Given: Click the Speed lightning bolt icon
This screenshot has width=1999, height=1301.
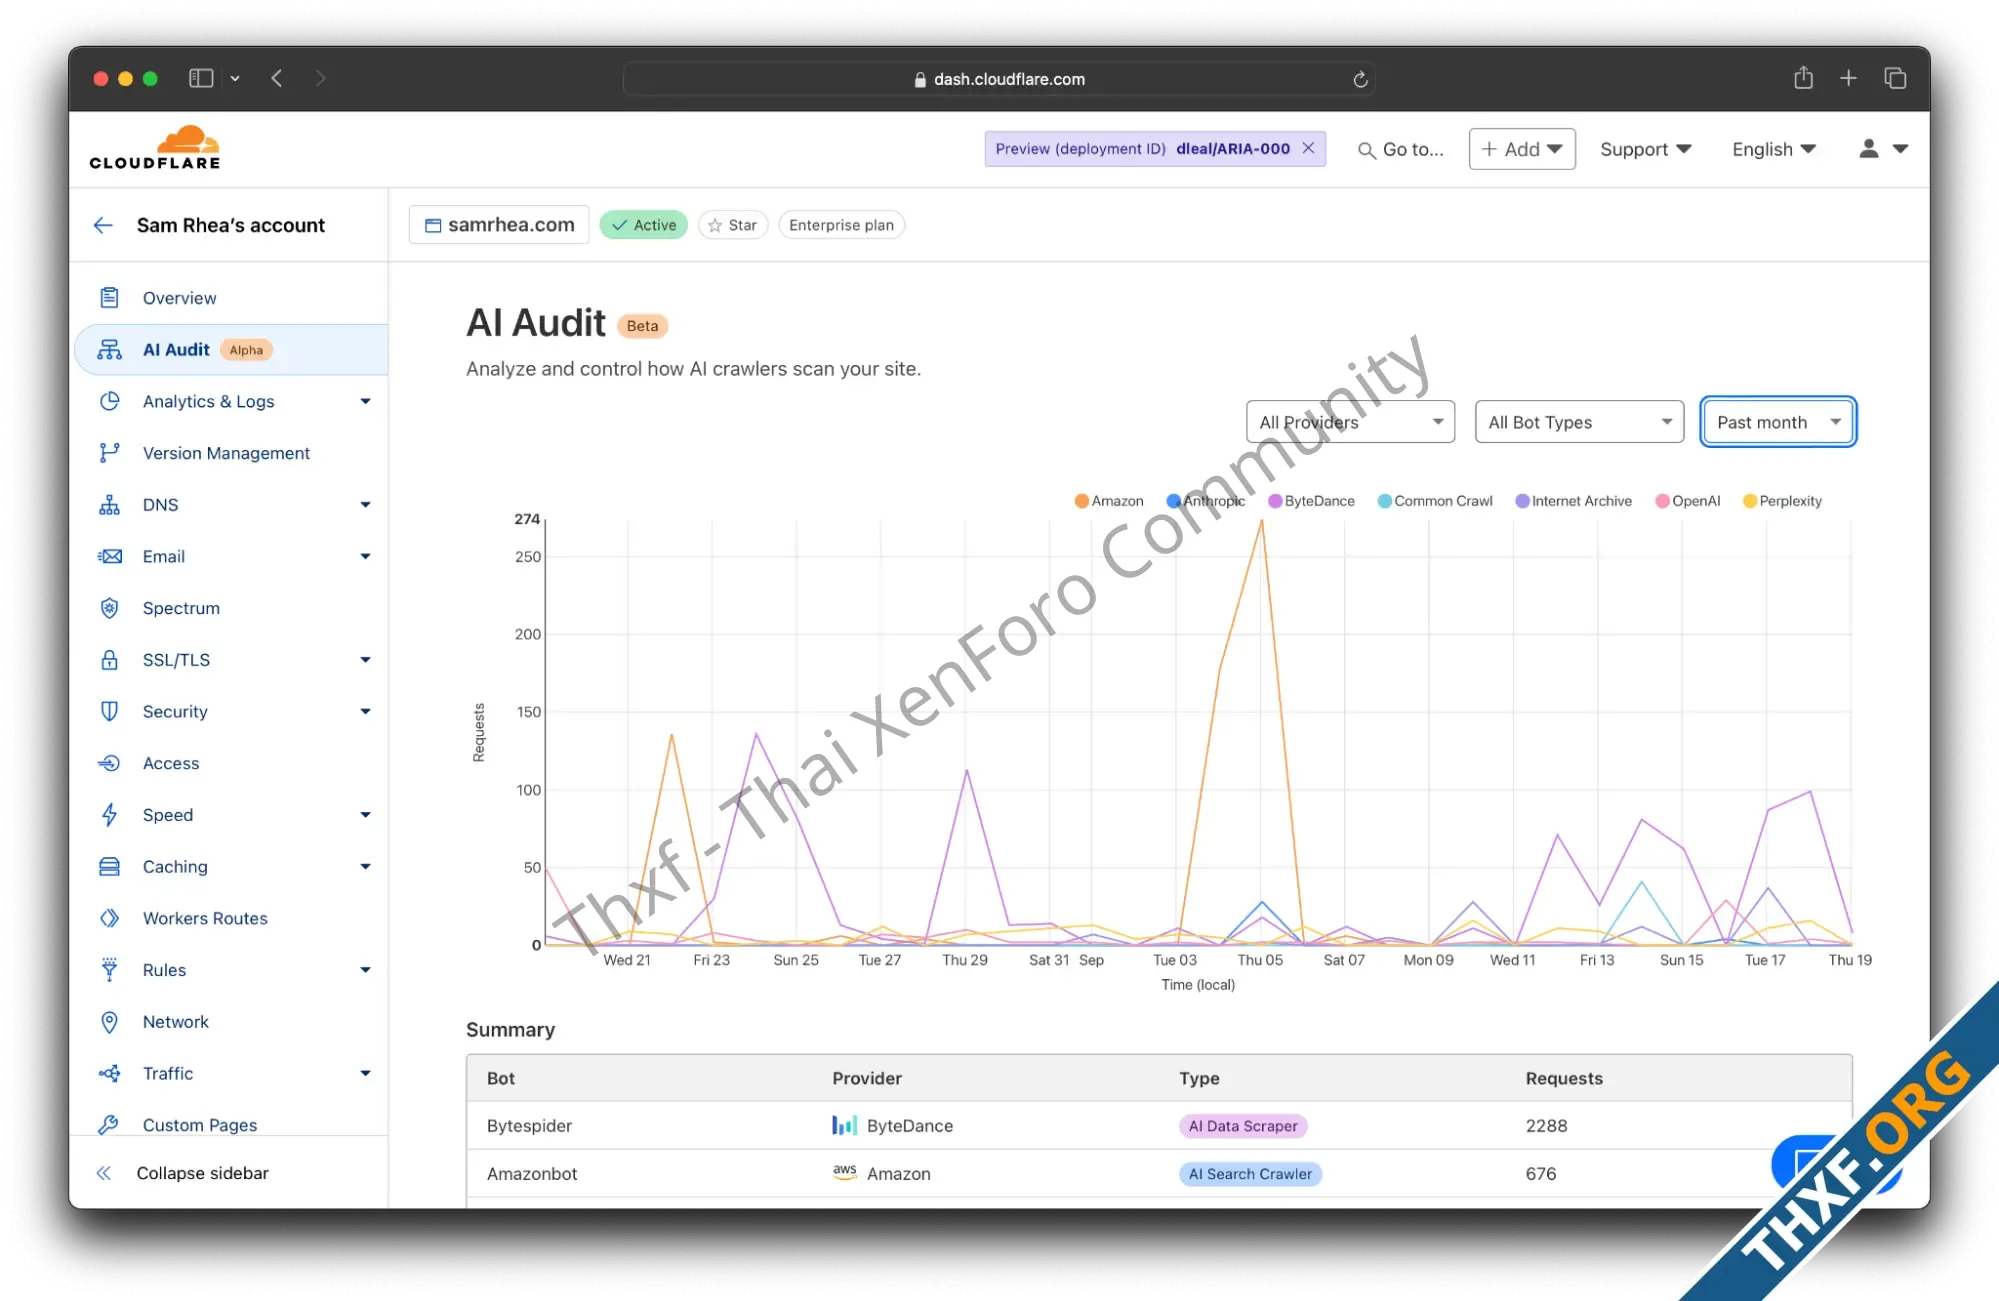Looking at the screenshot, I should click(x=110, y=815).
